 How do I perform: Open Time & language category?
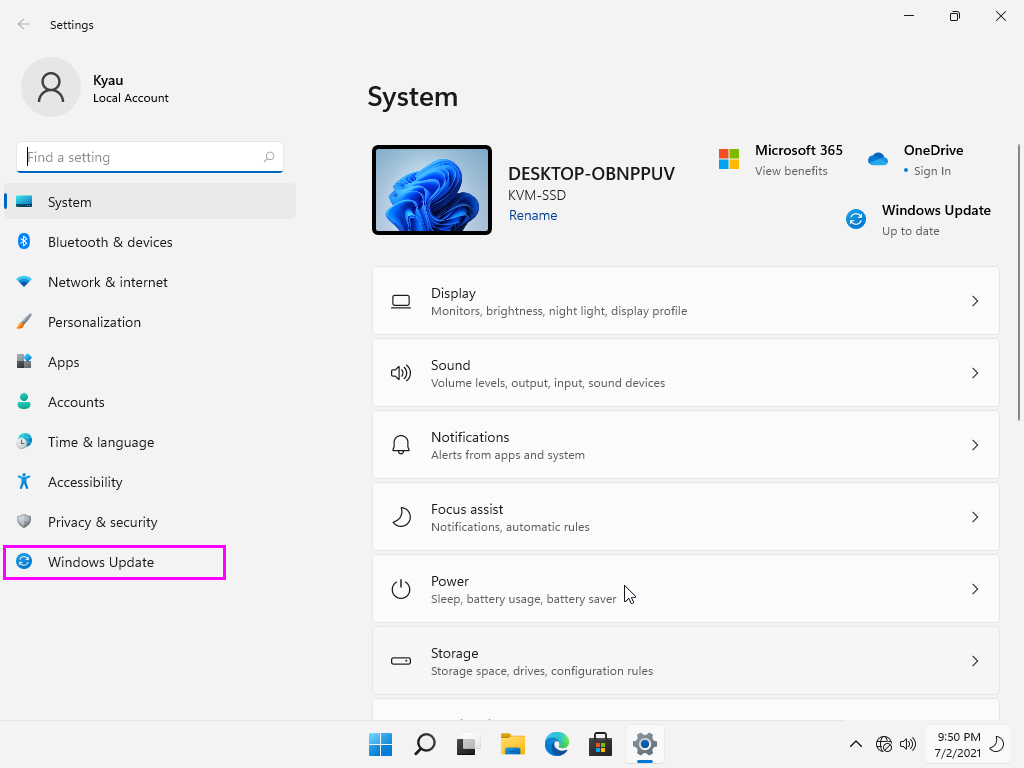(150, 441)
